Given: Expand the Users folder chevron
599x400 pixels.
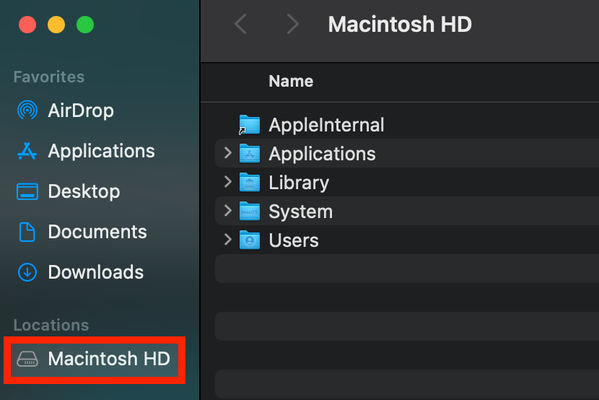Looking at the screenshot, I should pos(228,240).
